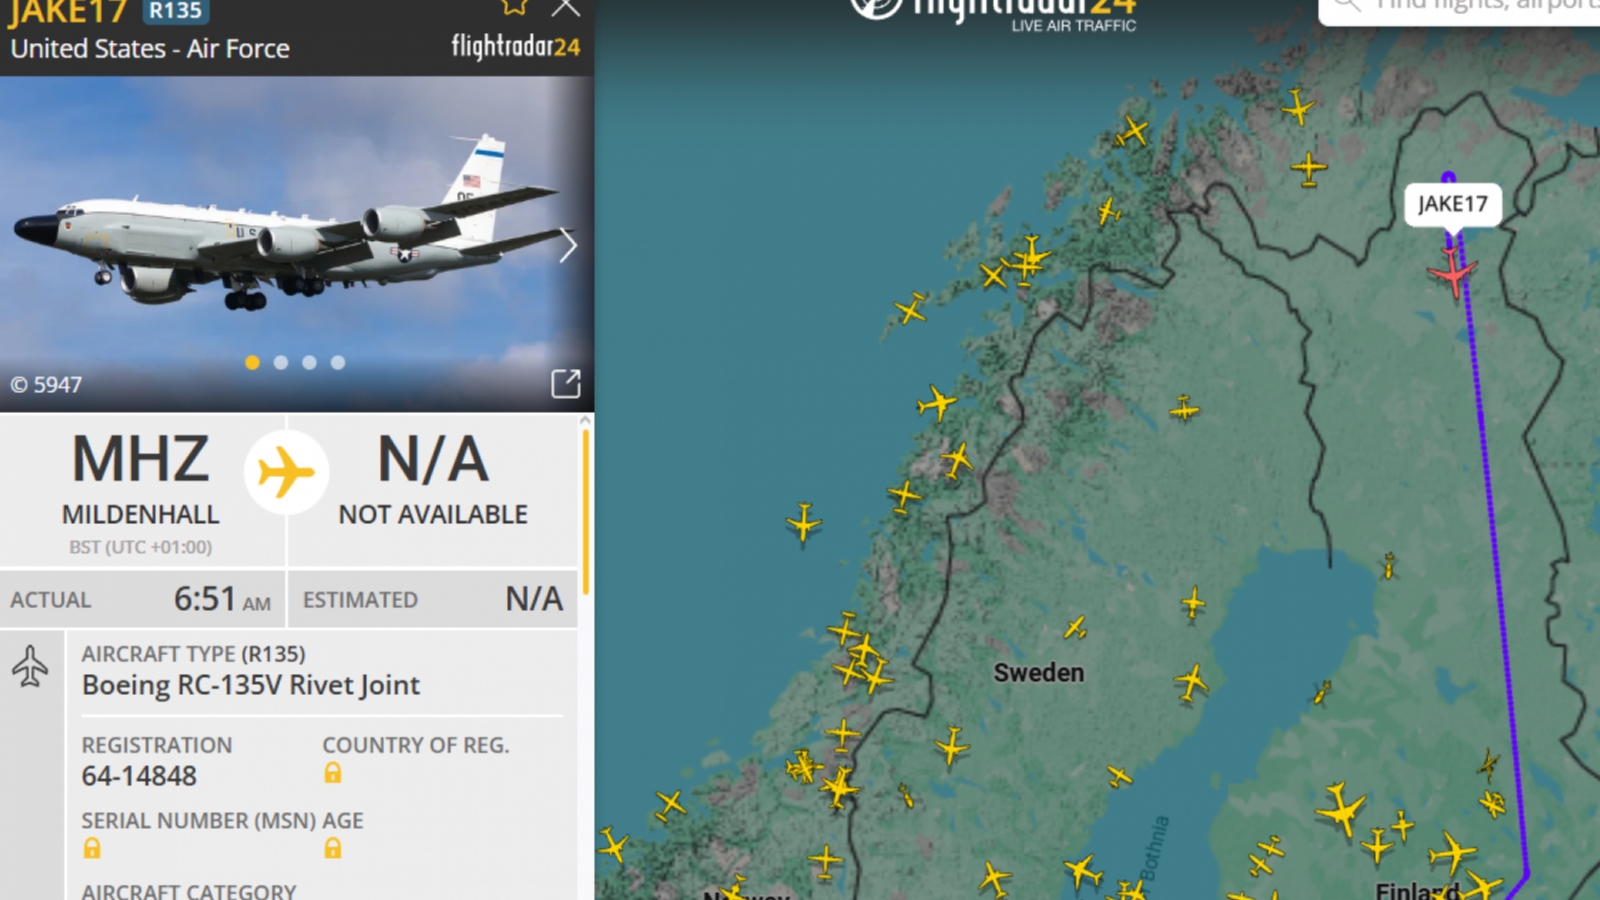
Task: Click the details panel scrollbar thumb
Action: [585, 512]
